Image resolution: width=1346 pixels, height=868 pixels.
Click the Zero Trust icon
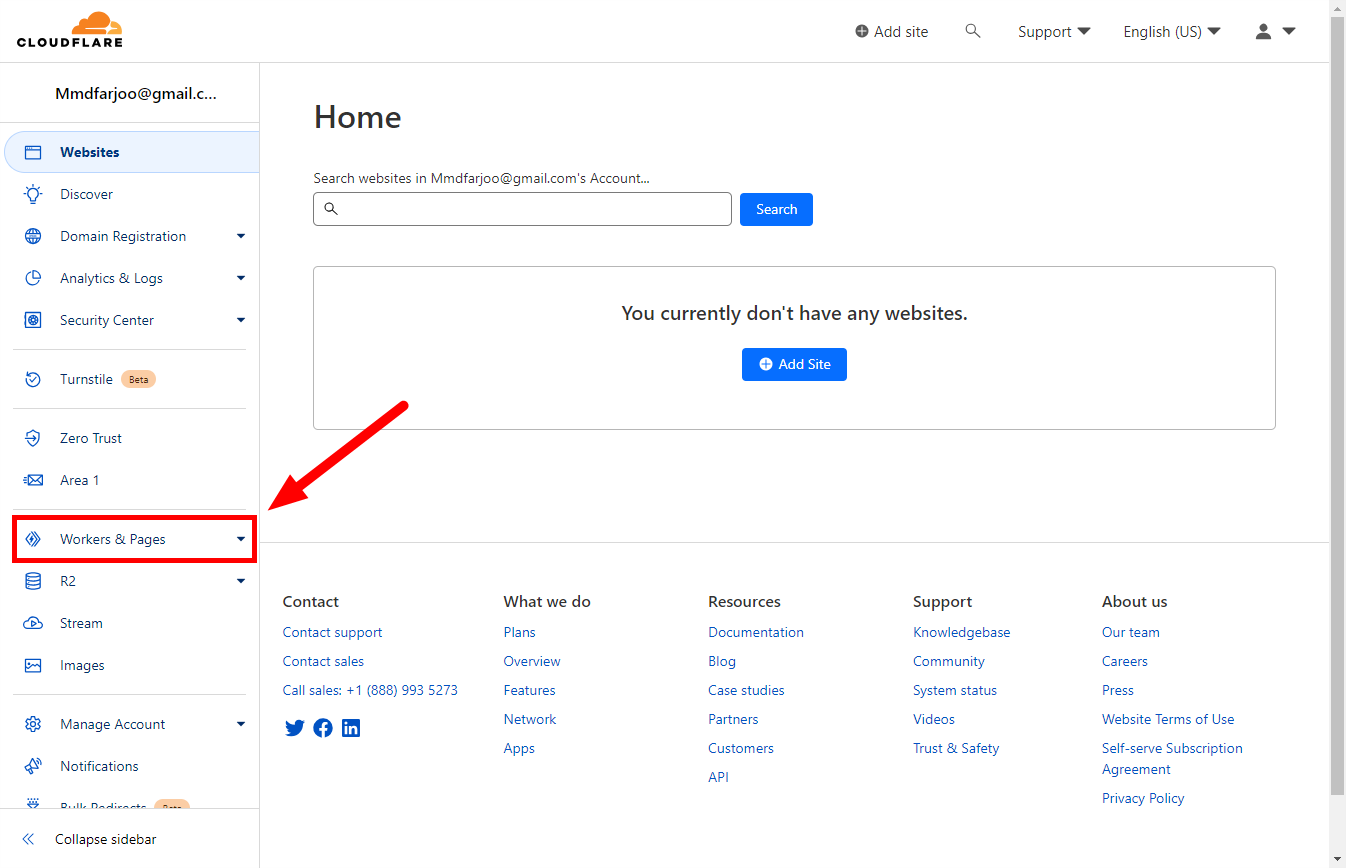pyautogui.click(x=33, y=438)
